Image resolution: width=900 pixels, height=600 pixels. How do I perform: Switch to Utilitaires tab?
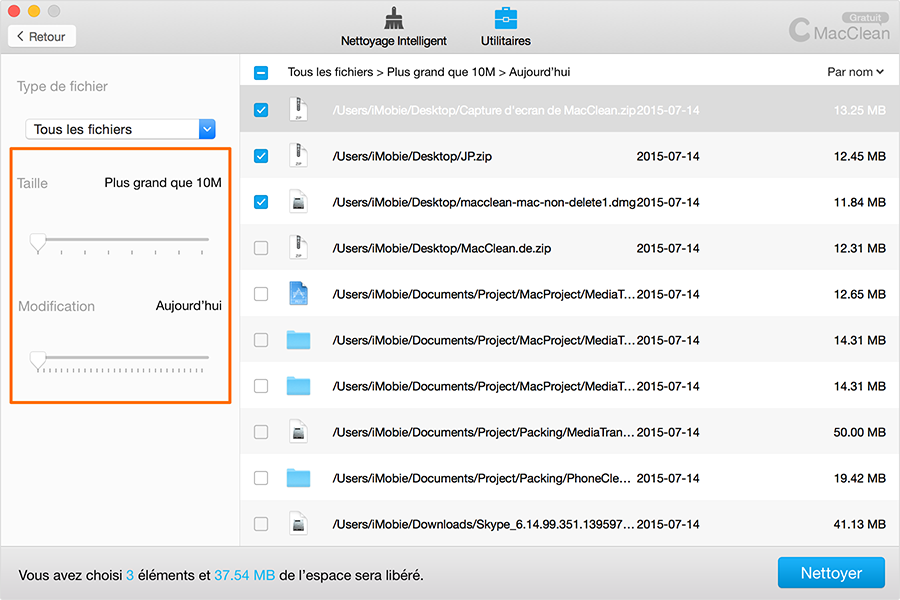506,28
